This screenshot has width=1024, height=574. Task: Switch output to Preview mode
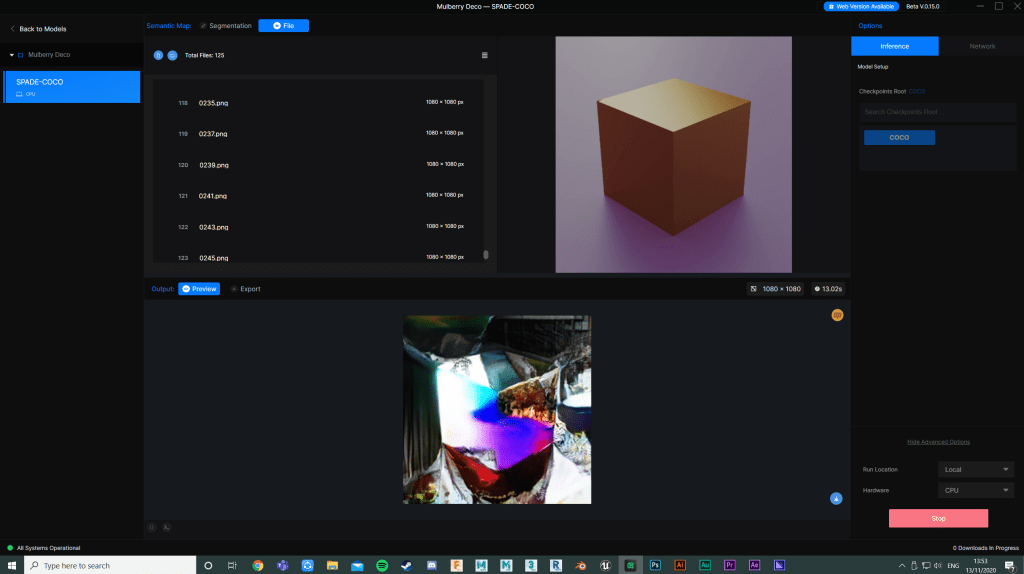click(199, 289)
